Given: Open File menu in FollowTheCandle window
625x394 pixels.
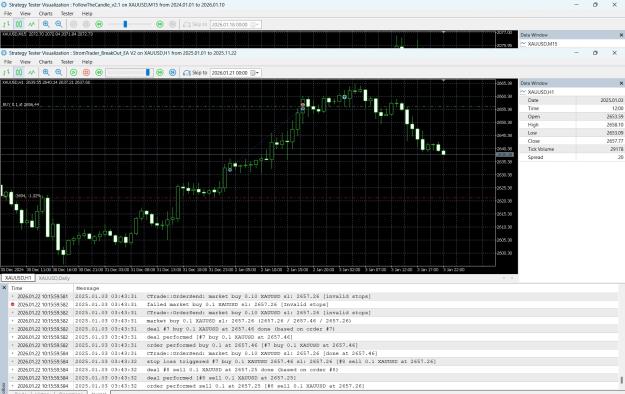Looking at the screenshot, I should point(8,14).
